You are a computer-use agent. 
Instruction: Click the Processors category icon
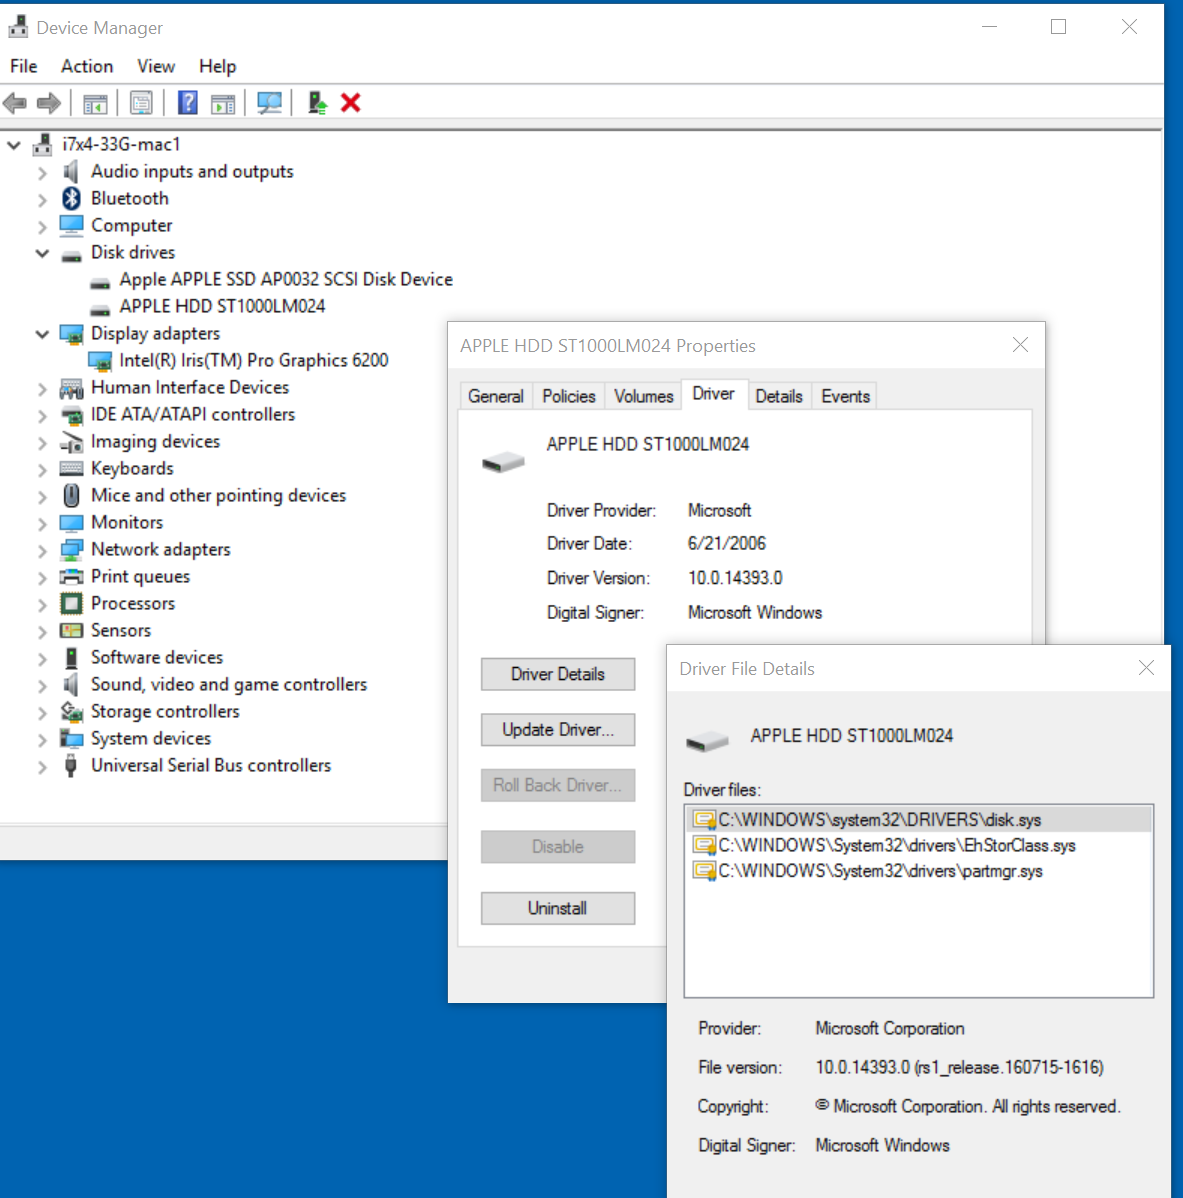point(71,604)
